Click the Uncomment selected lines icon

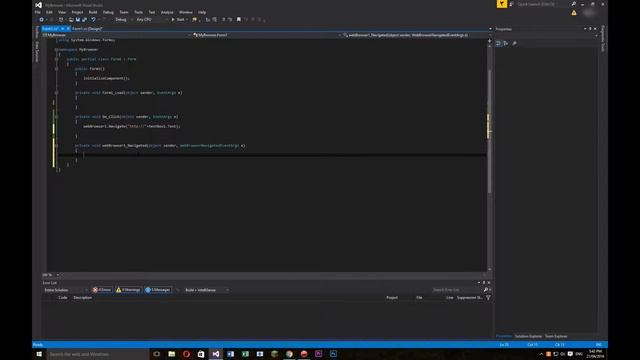point(230,20)
